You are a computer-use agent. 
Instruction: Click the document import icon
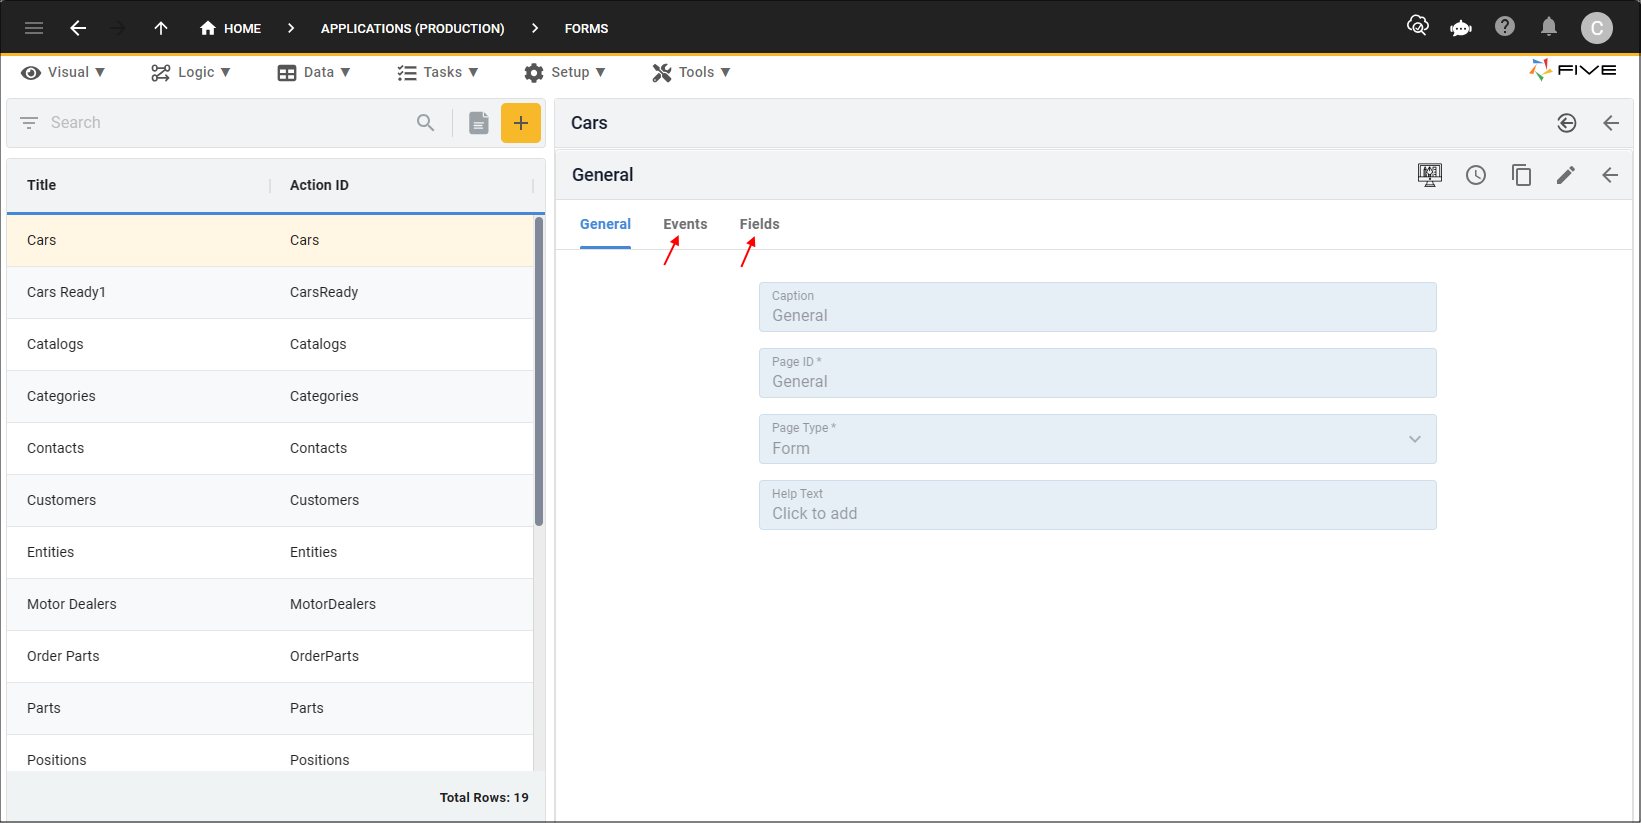(x=479, y=123)
